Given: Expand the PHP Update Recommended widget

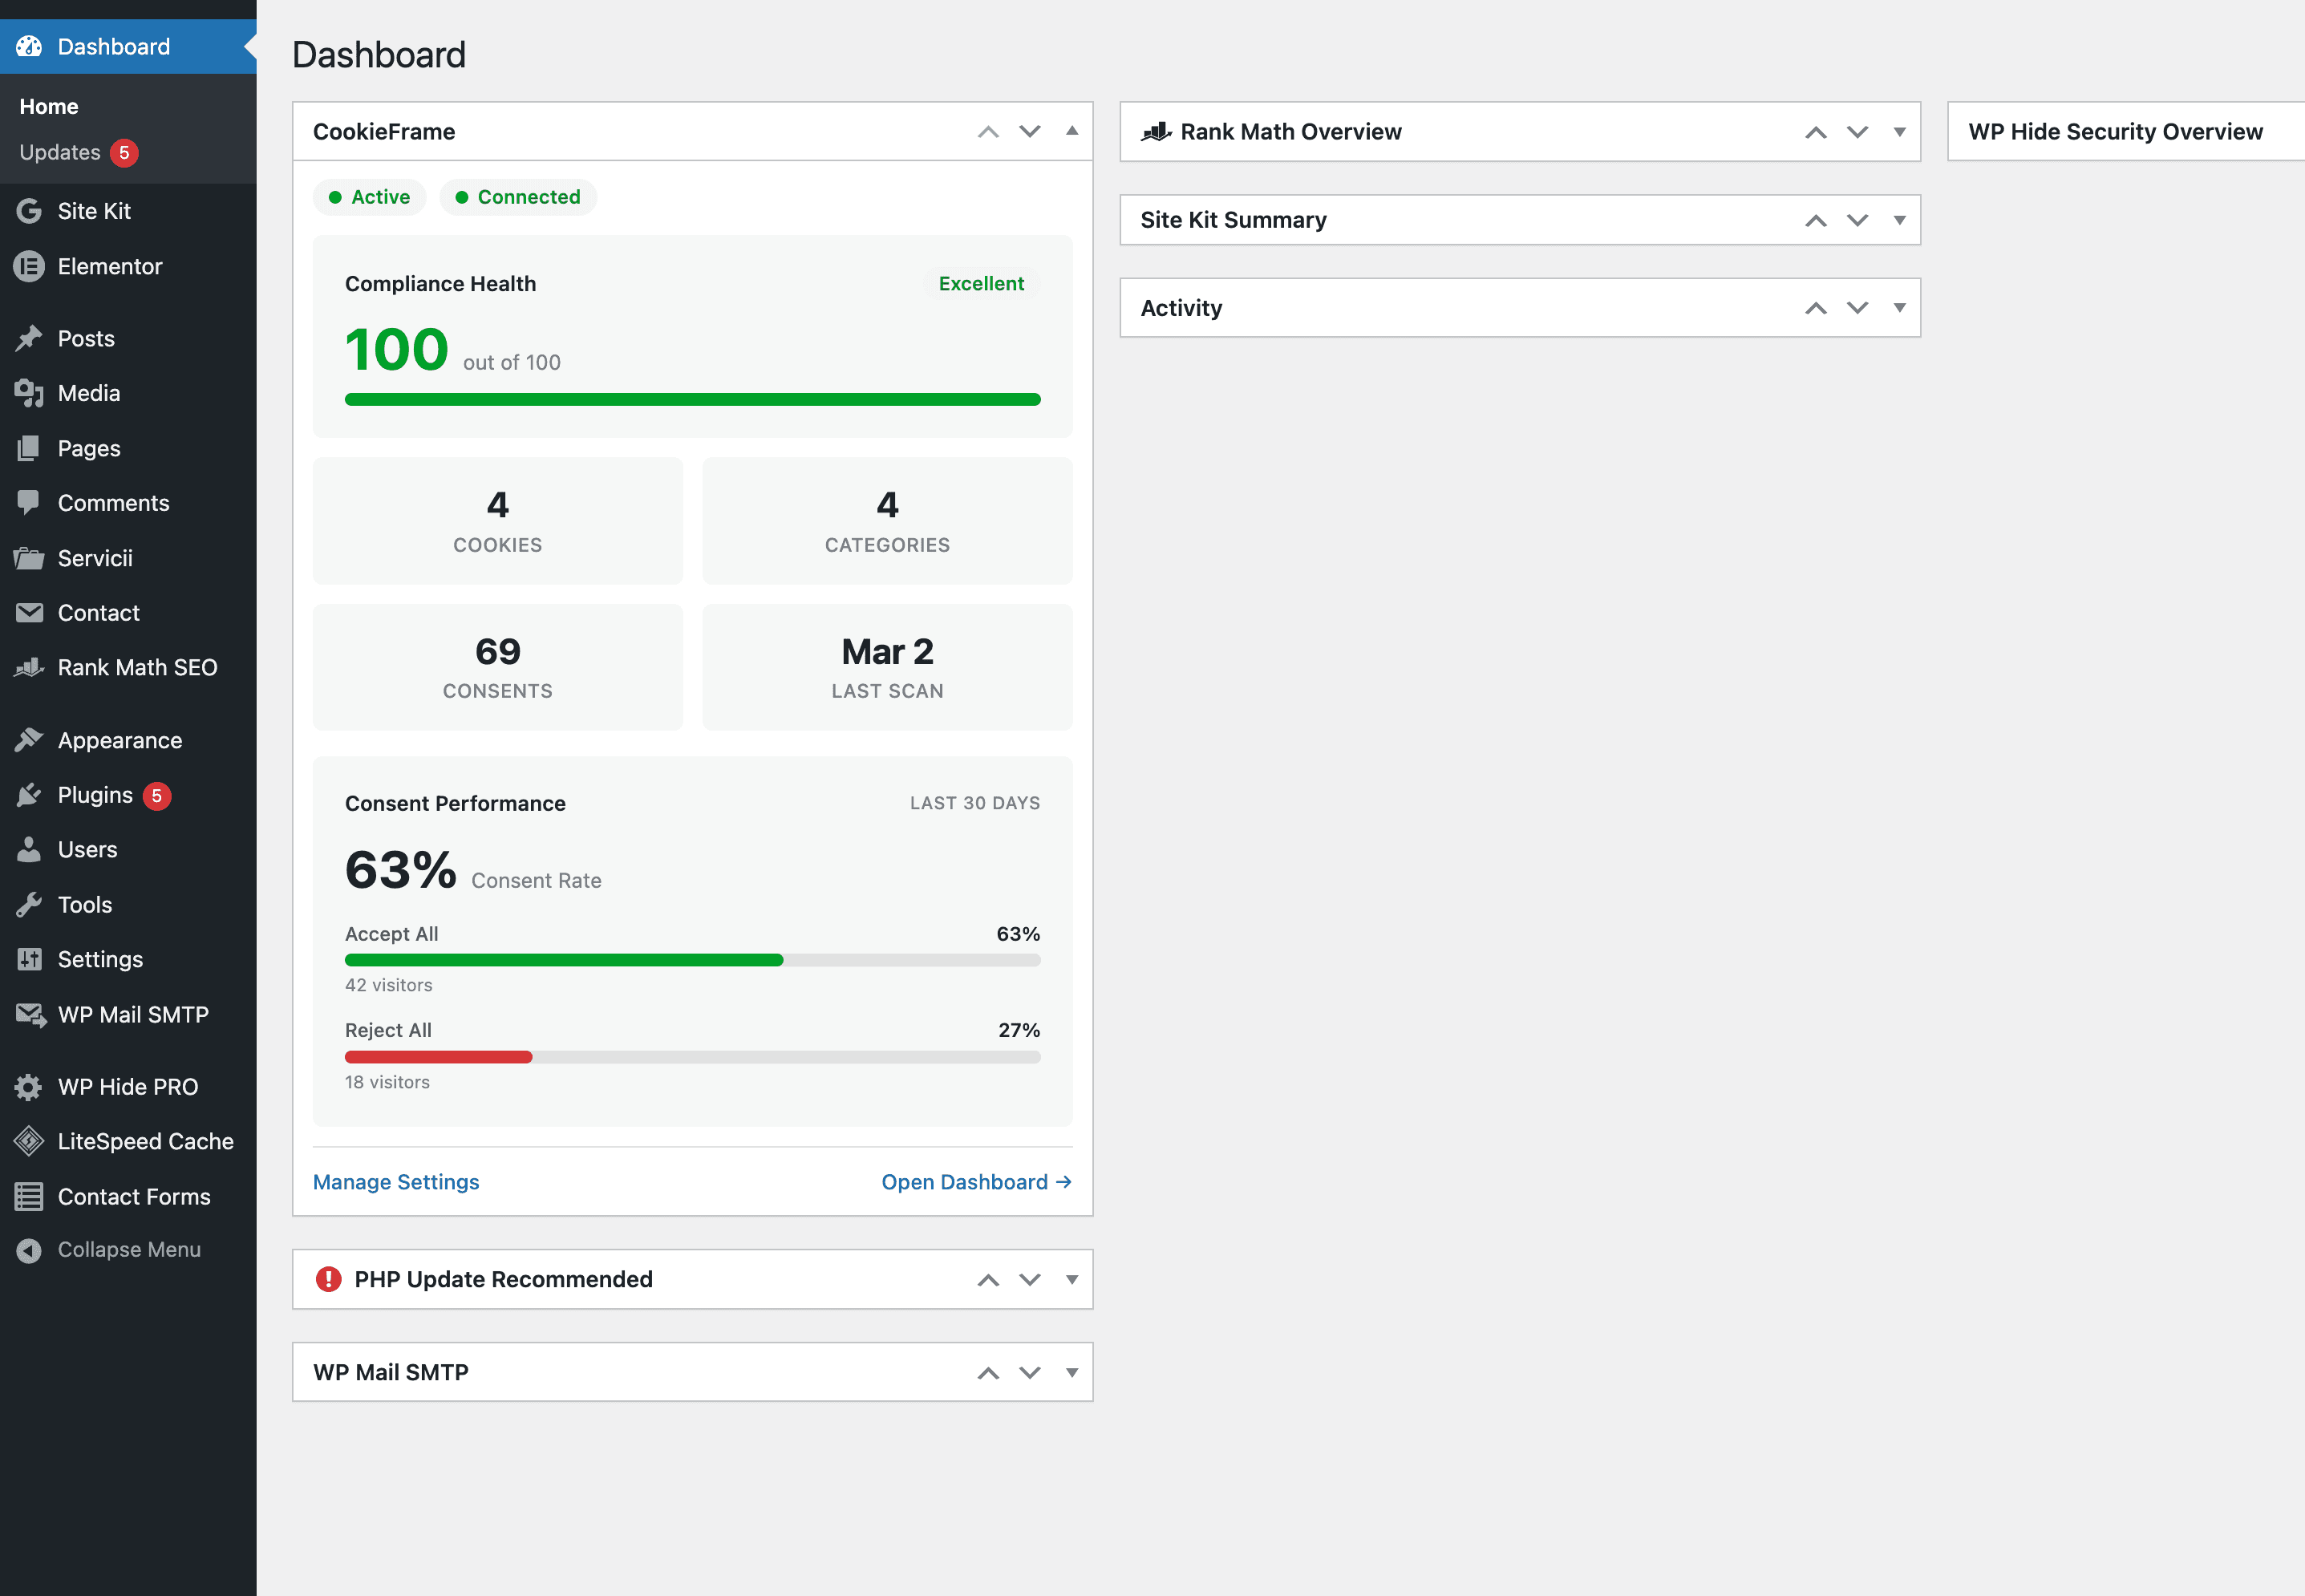Looking at the screenshot, I should [x=1072, y=1279].
